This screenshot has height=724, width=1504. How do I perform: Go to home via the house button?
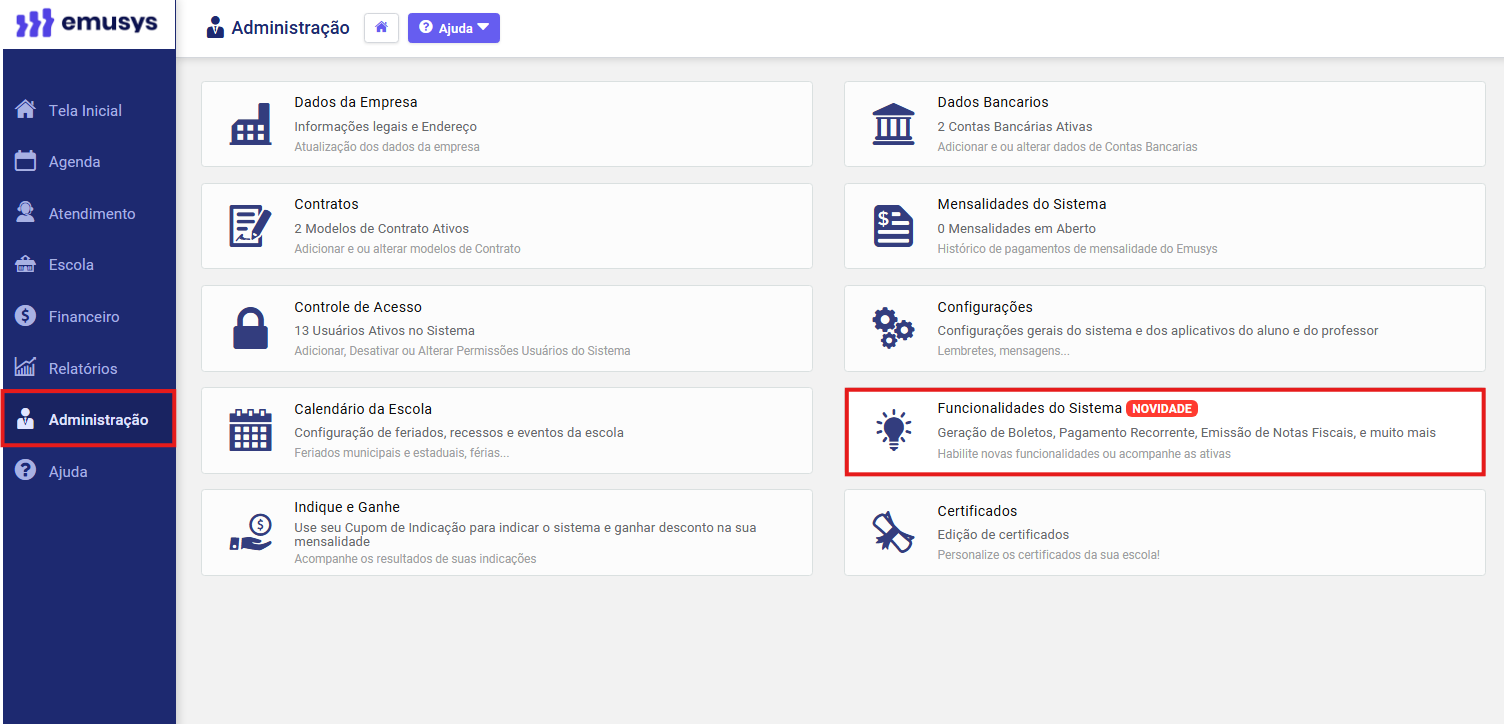point(381,28)
